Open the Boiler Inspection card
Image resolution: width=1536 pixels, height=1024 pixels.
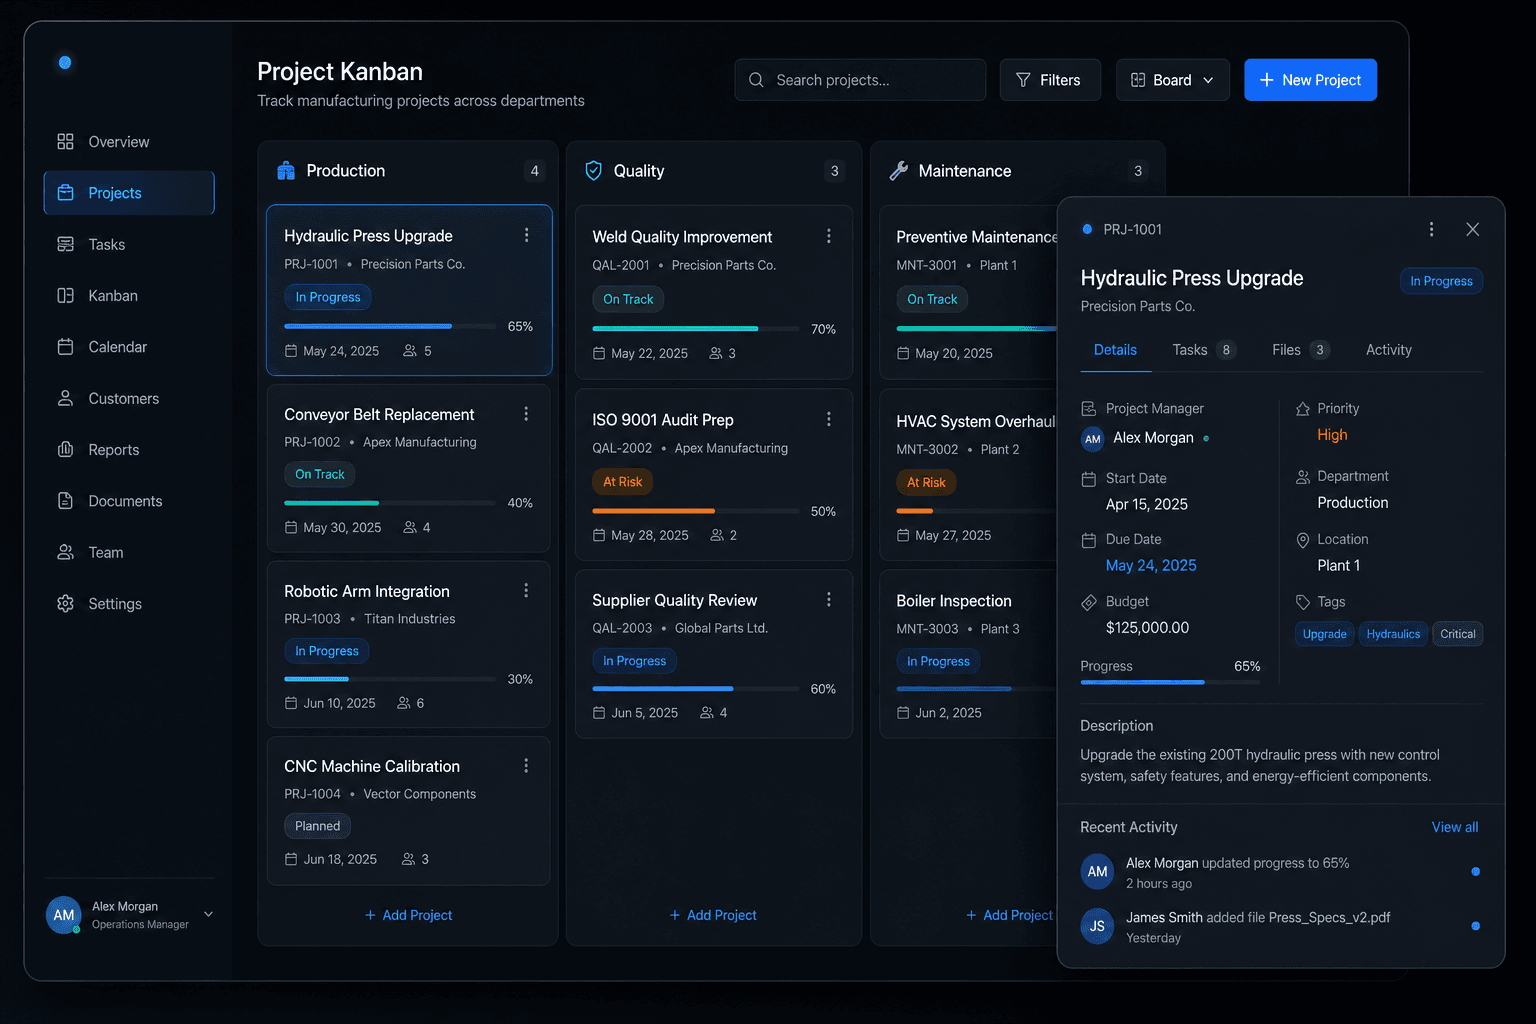[968, 654]
